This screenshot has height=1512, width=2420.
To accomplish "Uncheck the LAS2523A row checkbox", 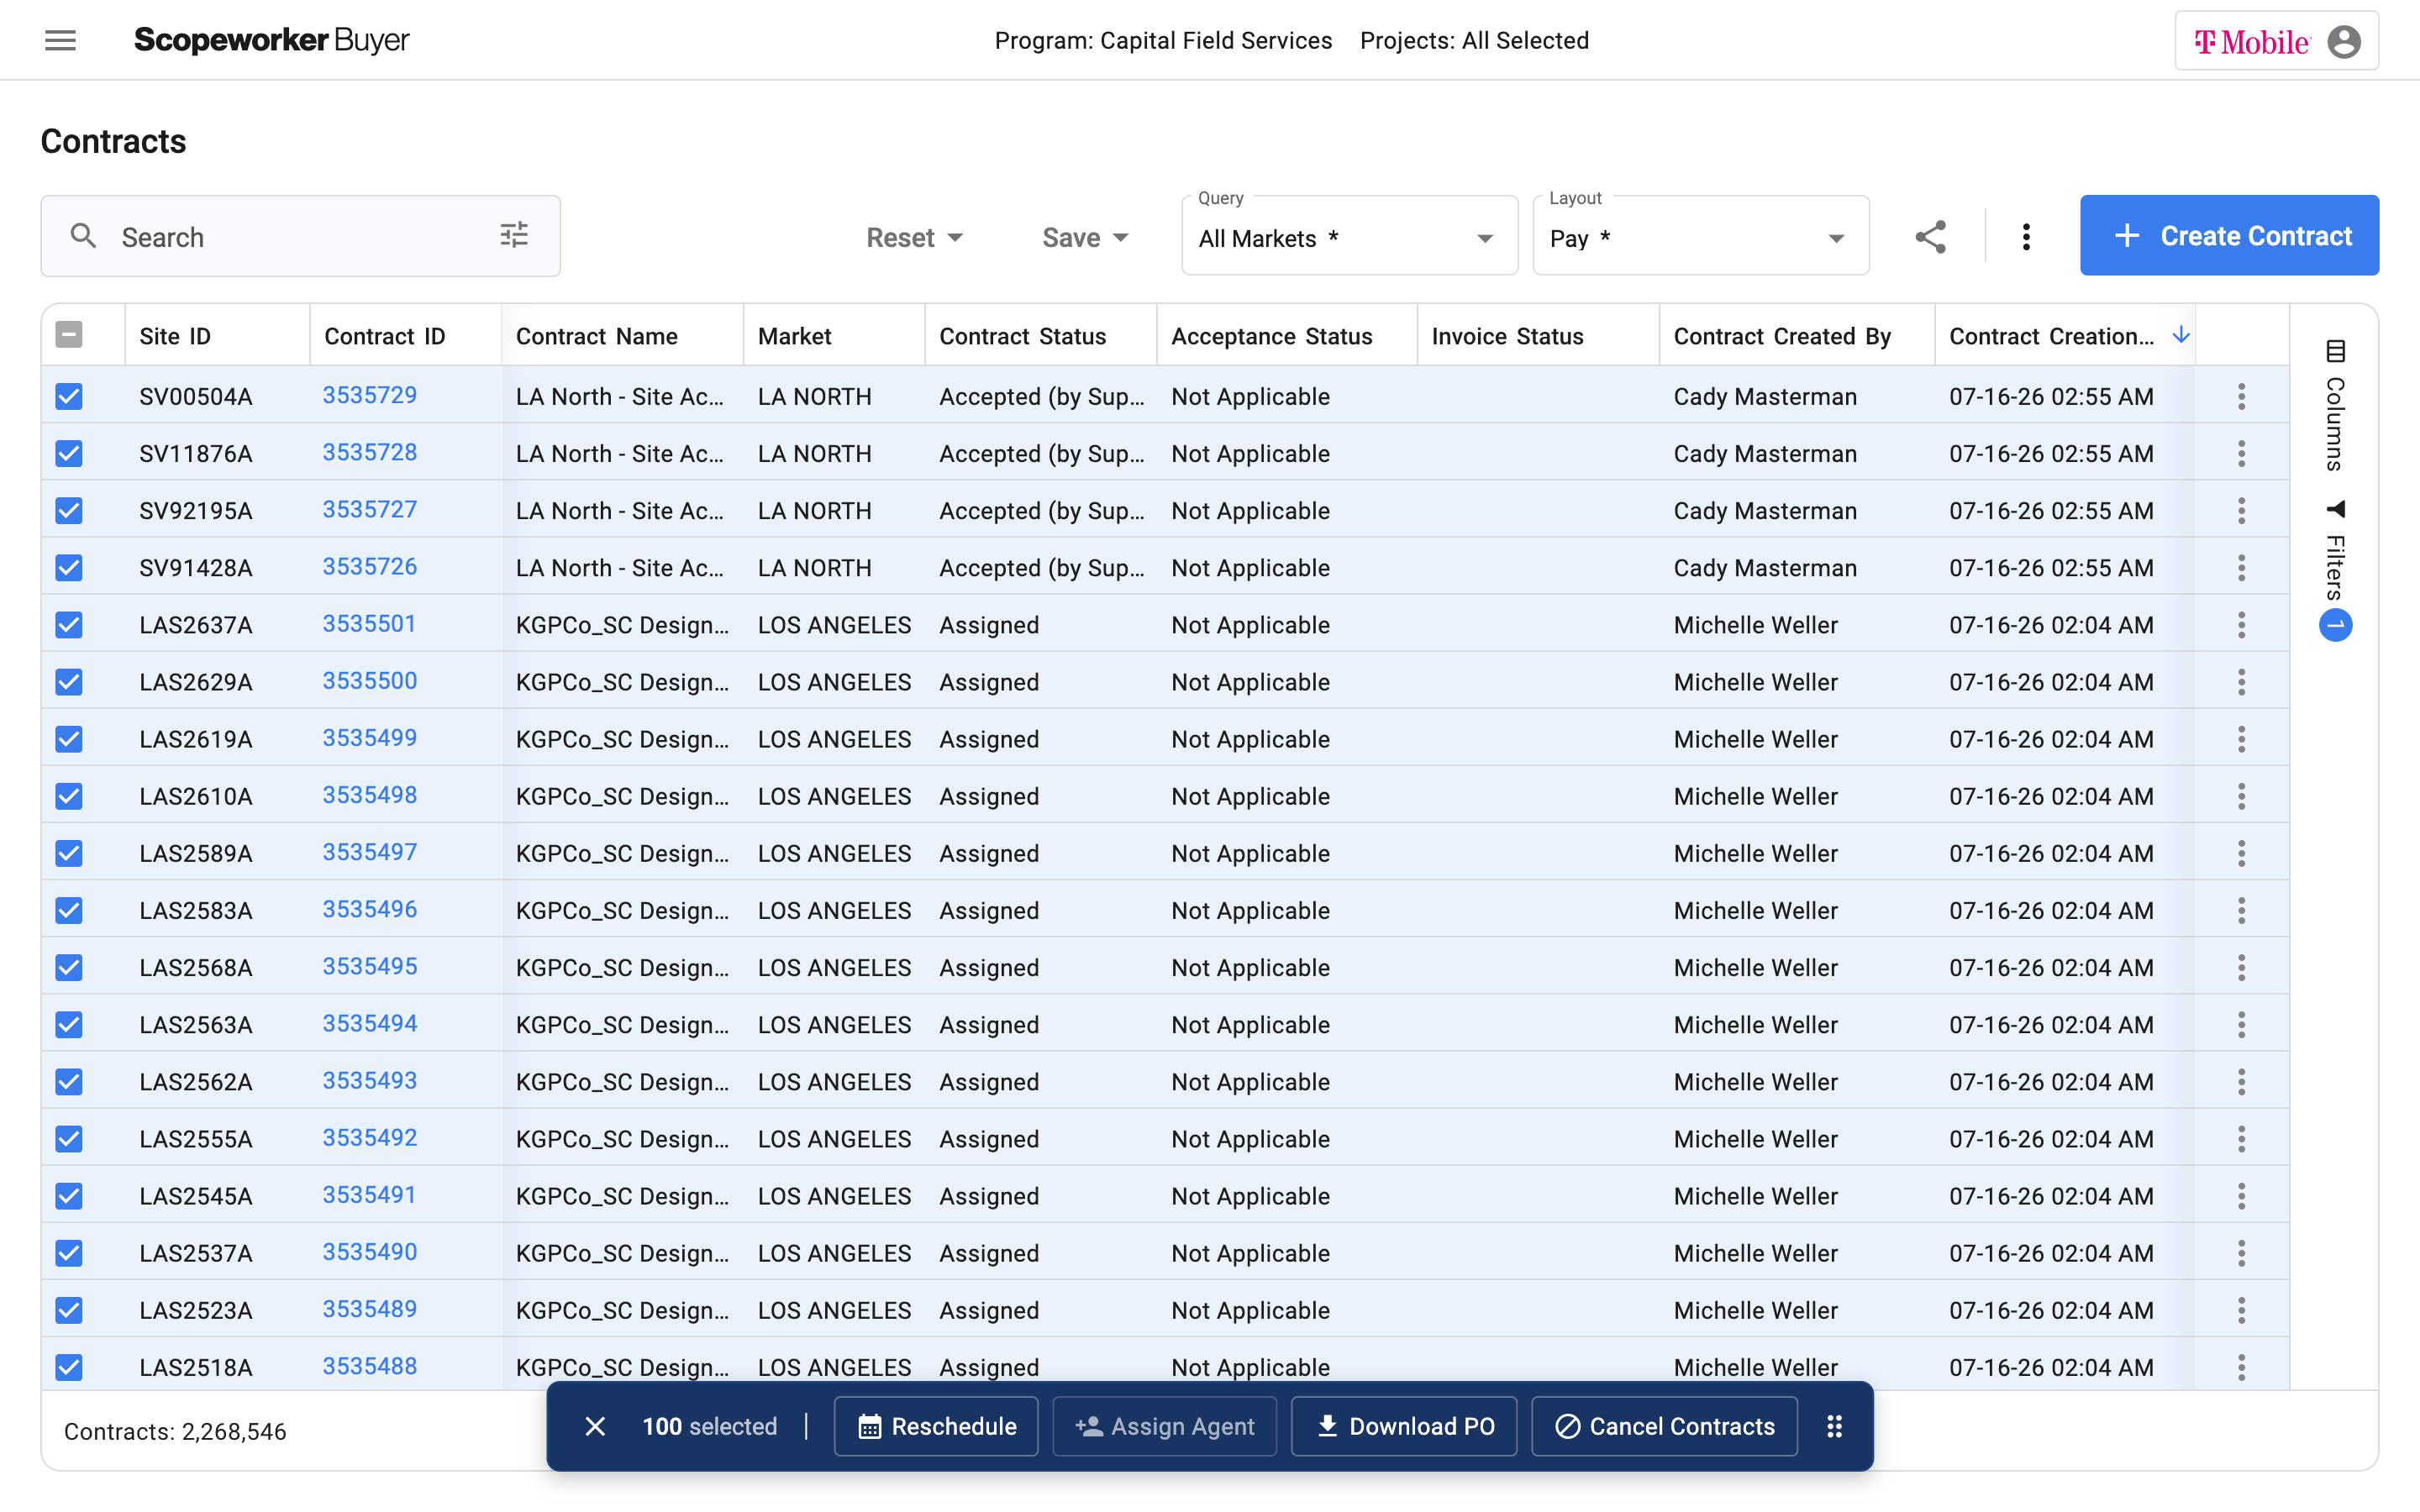I will 69,1310.
